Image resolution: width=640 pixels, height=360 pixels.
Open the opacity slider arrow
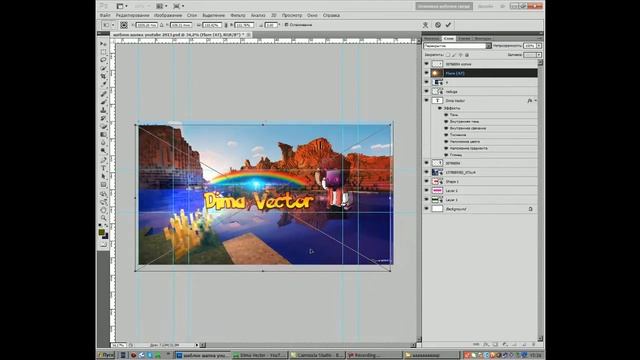[x=539, y=46]
